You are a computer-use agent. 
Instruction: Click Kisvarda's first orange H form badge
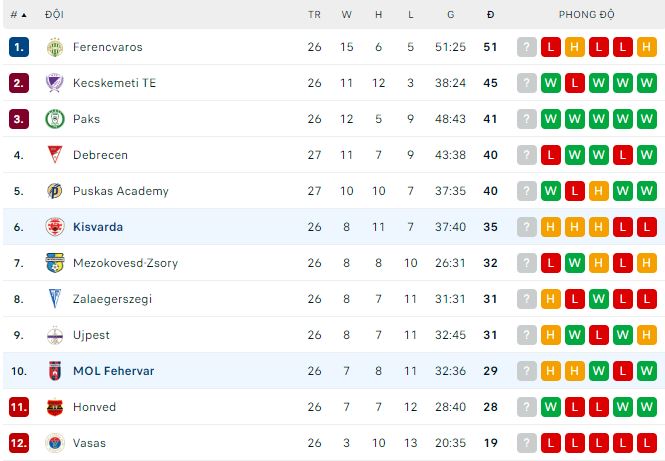(551, 227)
